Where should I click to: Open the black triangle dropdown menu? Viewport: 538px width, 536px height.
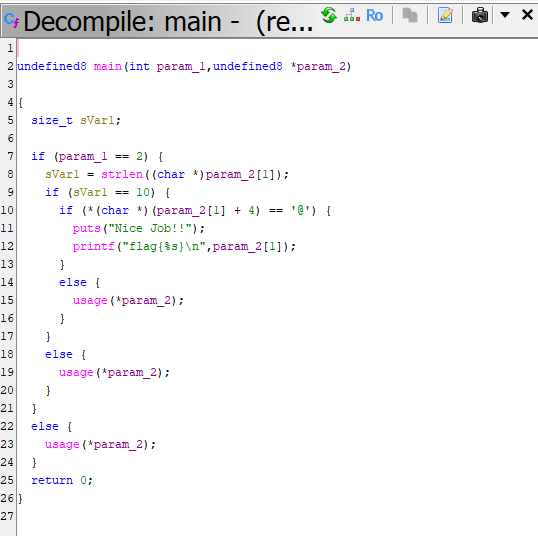(505, 15)
